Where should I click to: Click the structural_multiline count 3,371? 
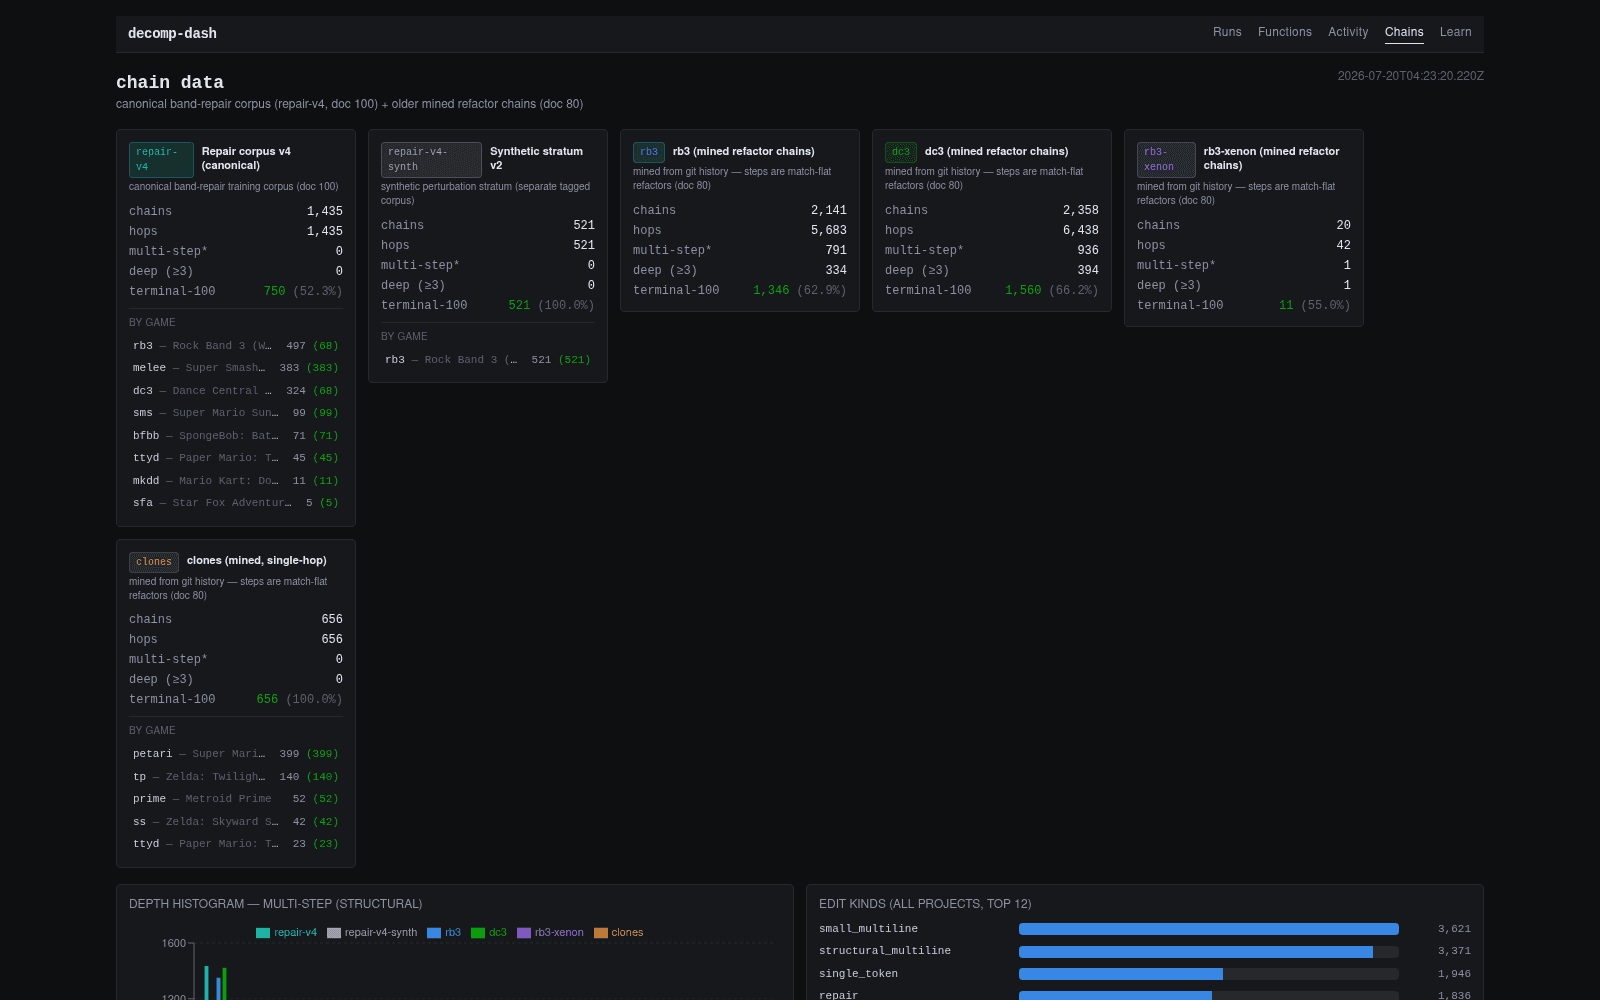[1454, 951]
